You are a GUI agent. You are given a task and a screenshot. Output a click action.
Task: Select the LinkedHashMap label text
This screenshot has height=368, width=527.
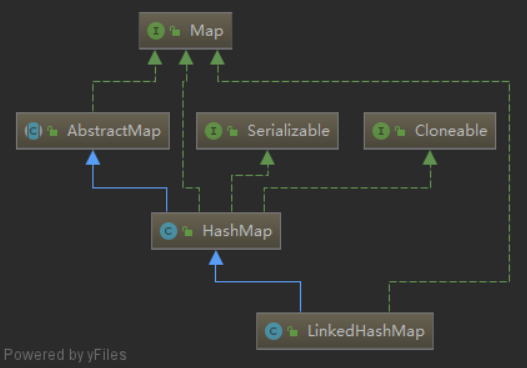[366, 331]
